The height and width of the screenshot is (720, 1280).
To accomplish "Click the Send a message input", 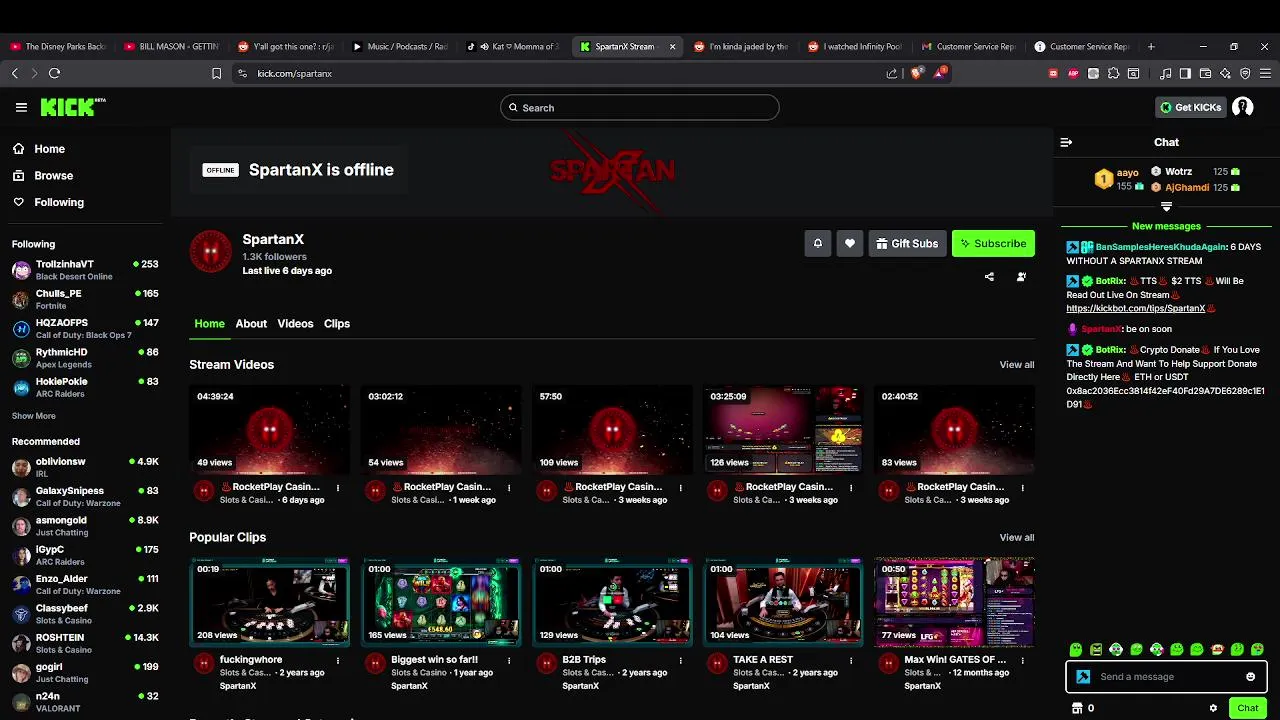I will point(1166,677).
